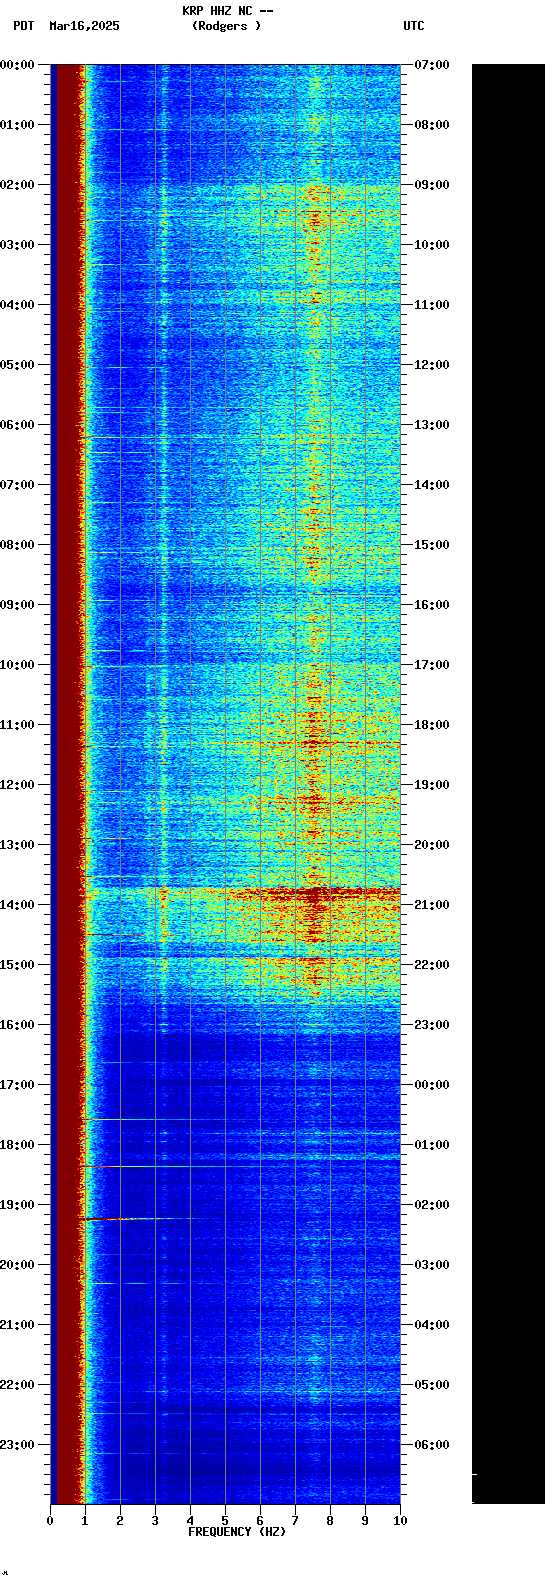Screen dimensions: 552x1584
Task: Click the UTC time label "14:00"
Action: tap(432, 485)
